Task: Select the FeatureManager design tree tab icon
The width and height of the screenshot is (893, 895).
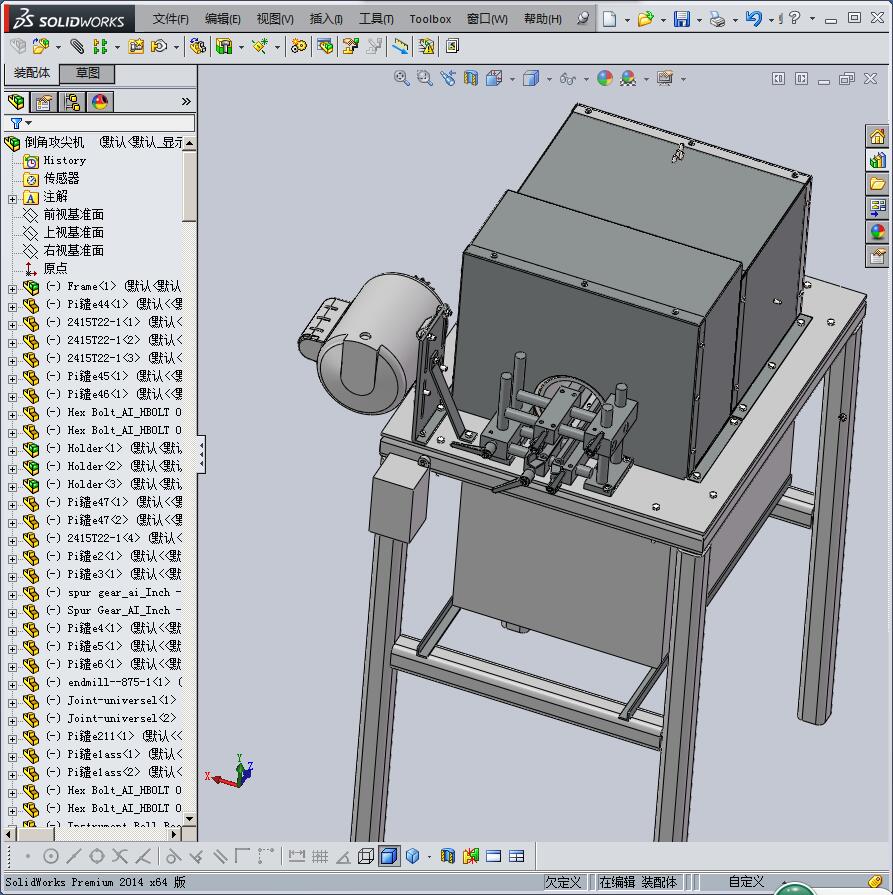Action: click(16, 102)
